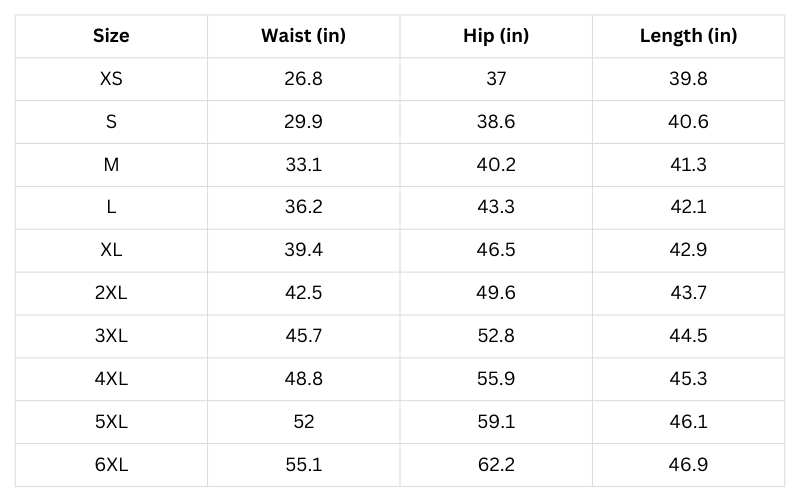The width and height of the screenshot is (800, 500).
Task: Select waist value 36.2 for size L
Action: (303, 207)
